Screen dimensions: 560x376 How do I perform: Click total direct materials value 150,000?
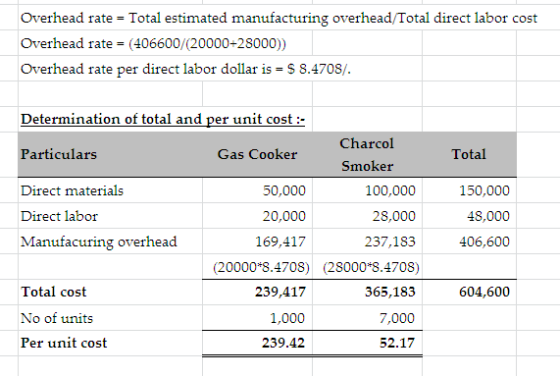(x=485, y=190)
